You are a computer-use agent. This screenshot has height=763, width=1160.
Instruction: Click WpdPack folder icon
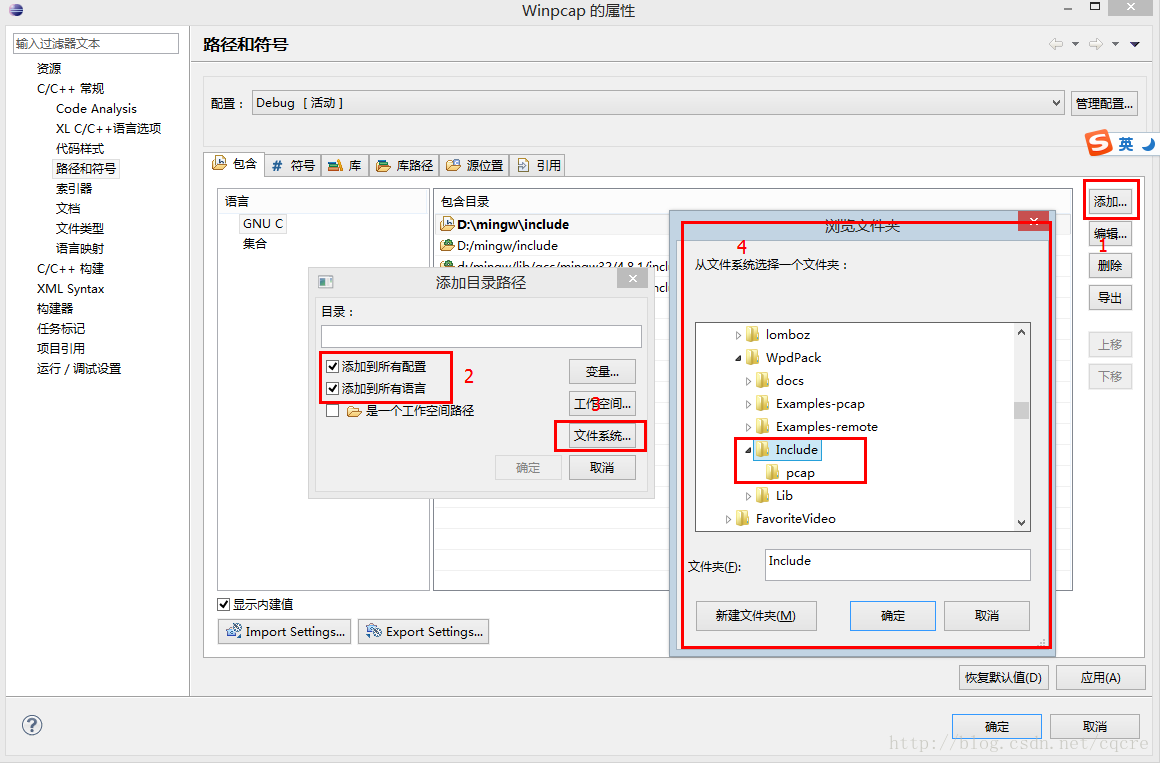[752, 357]
